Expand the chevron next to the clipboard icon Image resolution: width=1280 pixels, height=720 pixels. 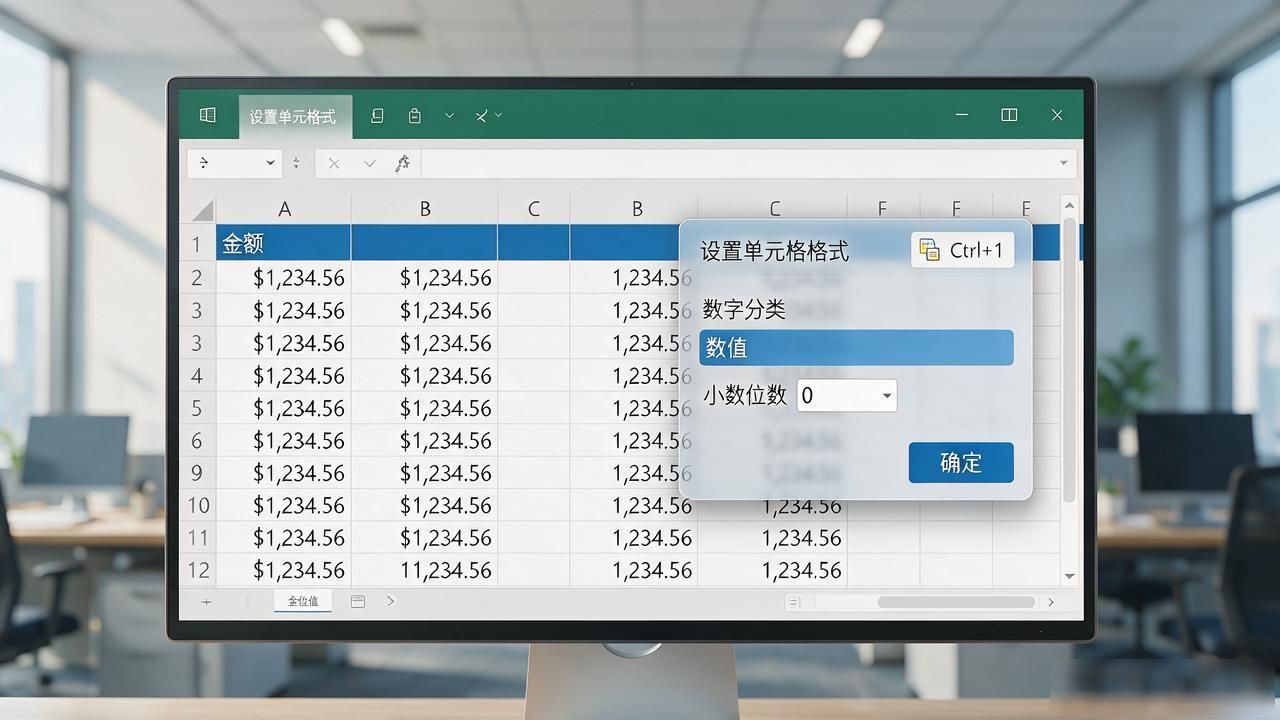click(450, 116)
